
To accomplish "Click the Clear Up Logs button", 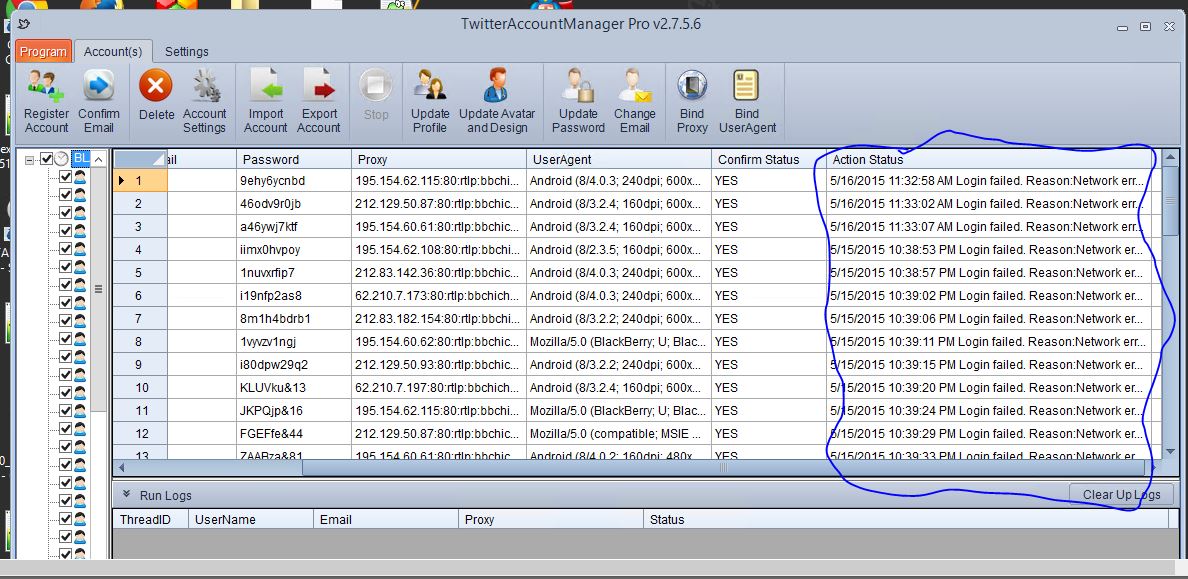I will [1121, 495].
